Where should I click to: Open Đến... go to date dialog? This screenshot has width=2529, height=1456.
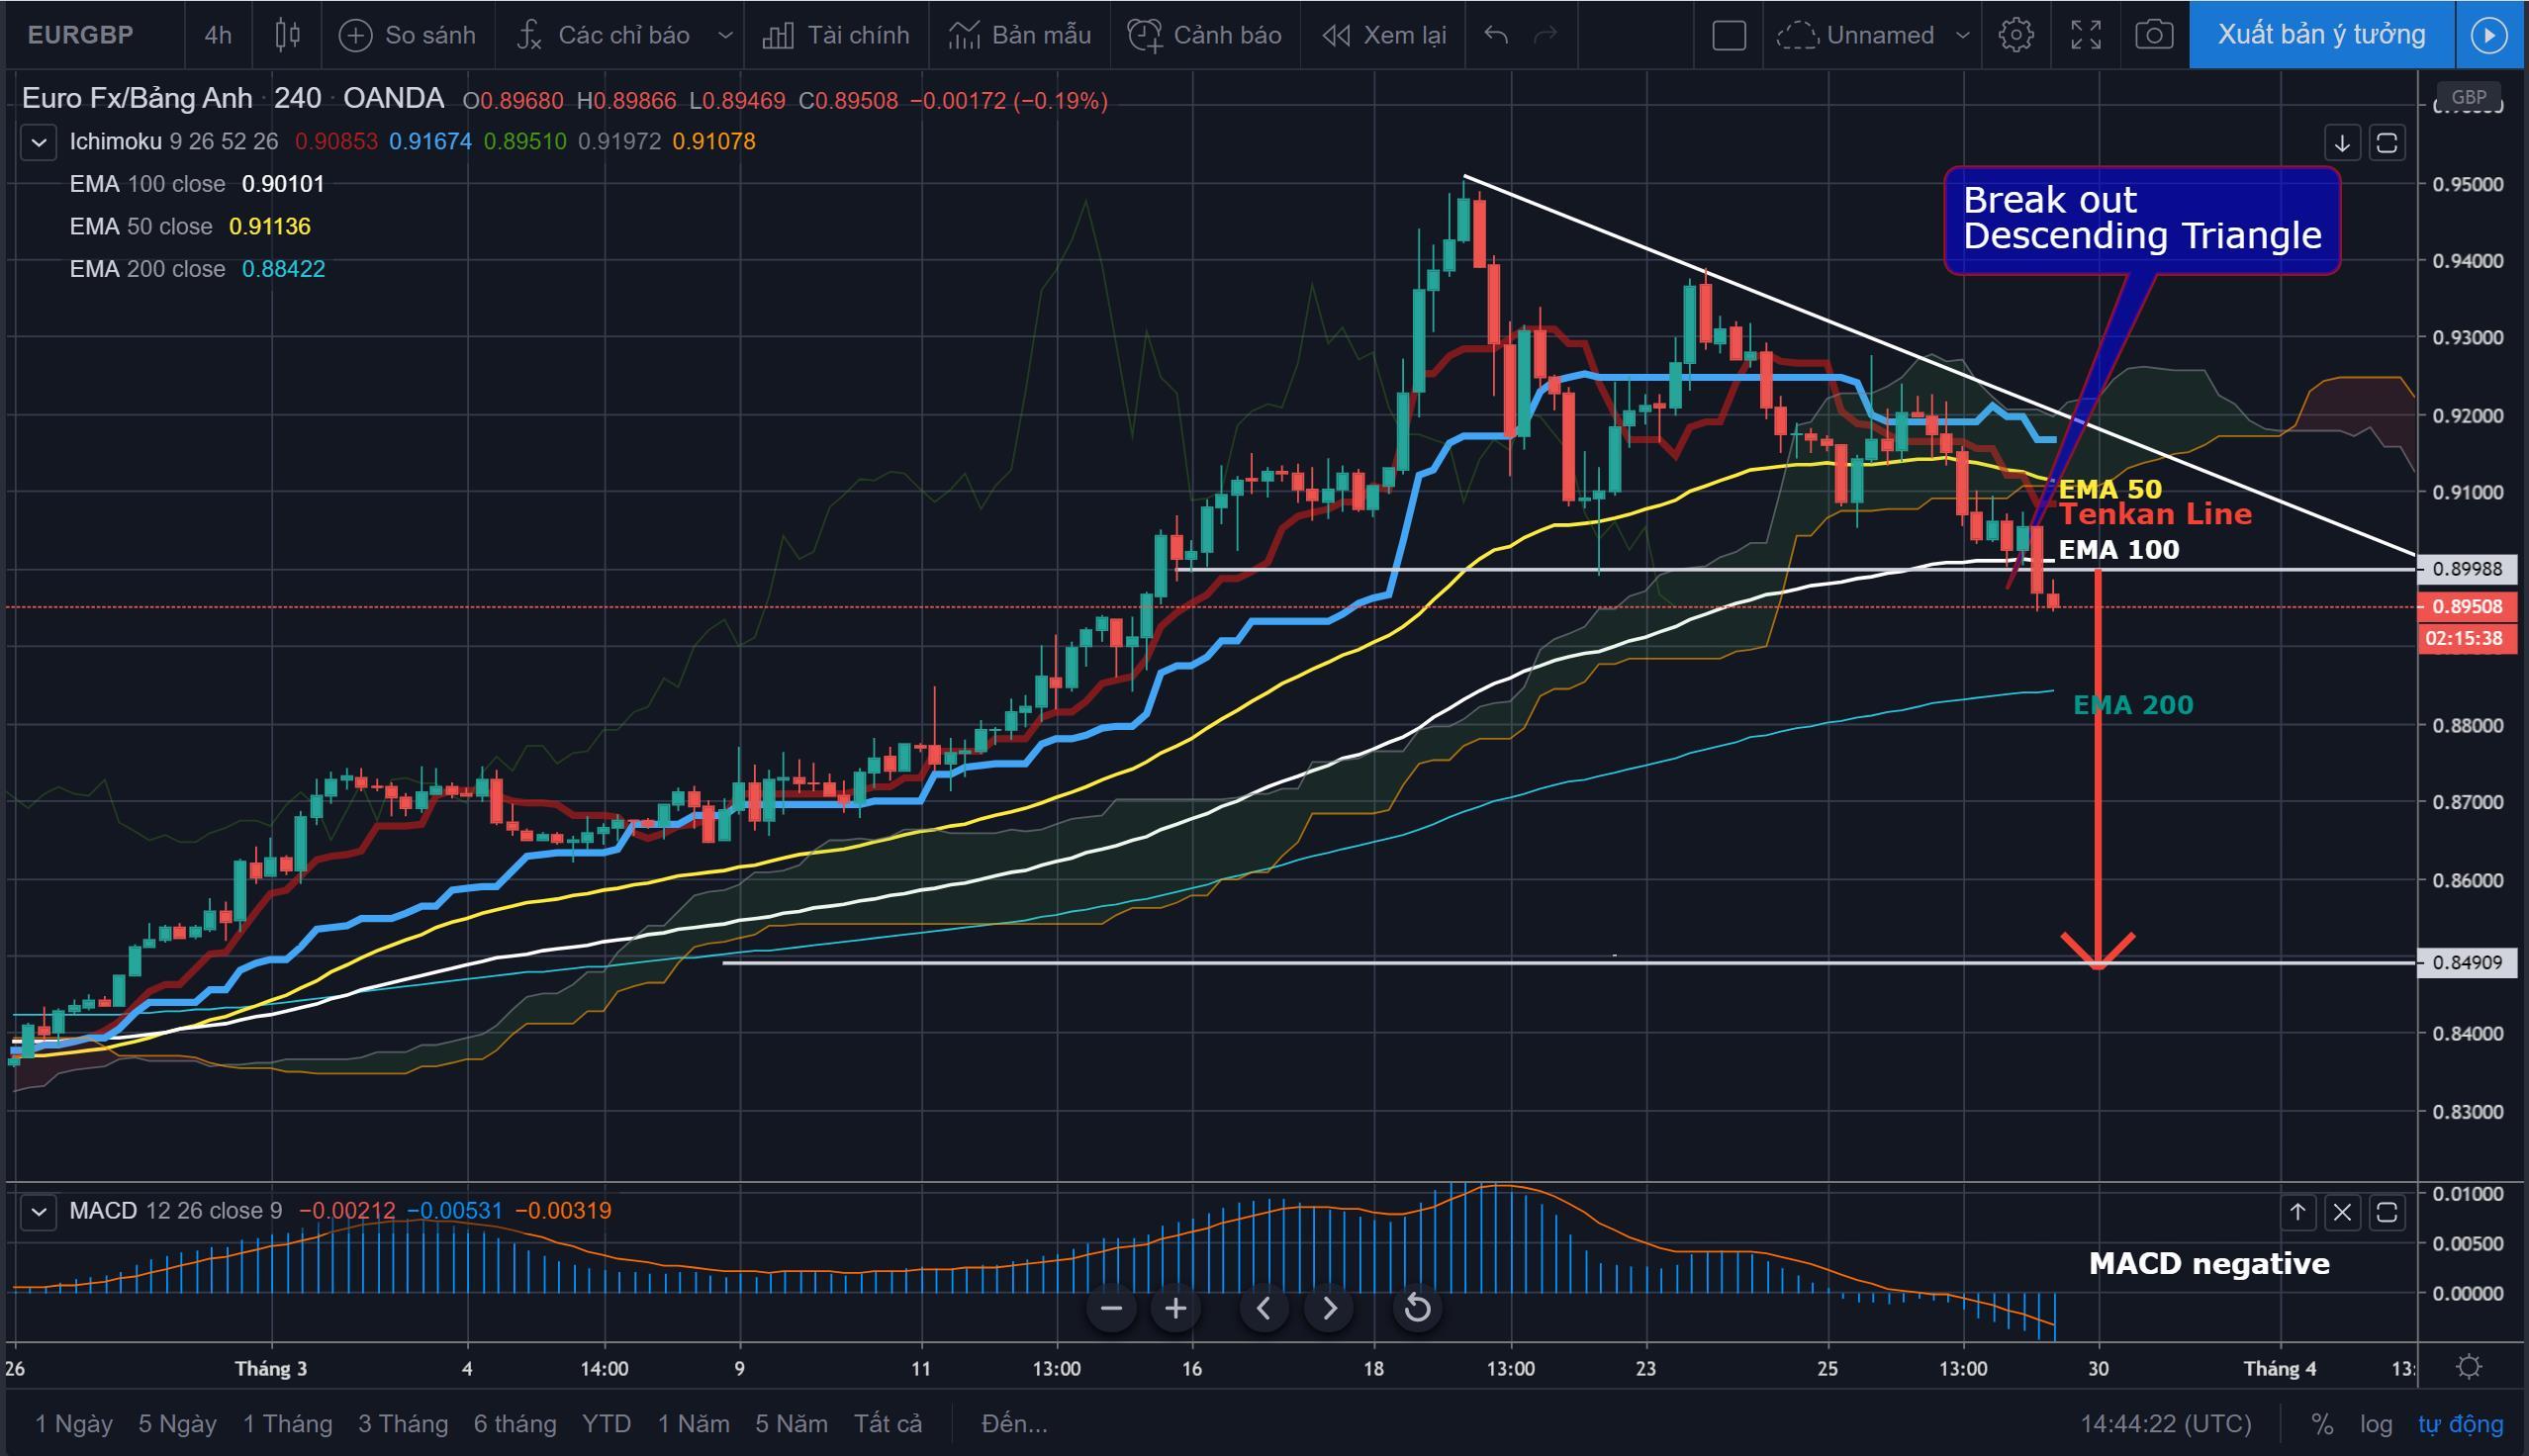tap(1015, 1423)
